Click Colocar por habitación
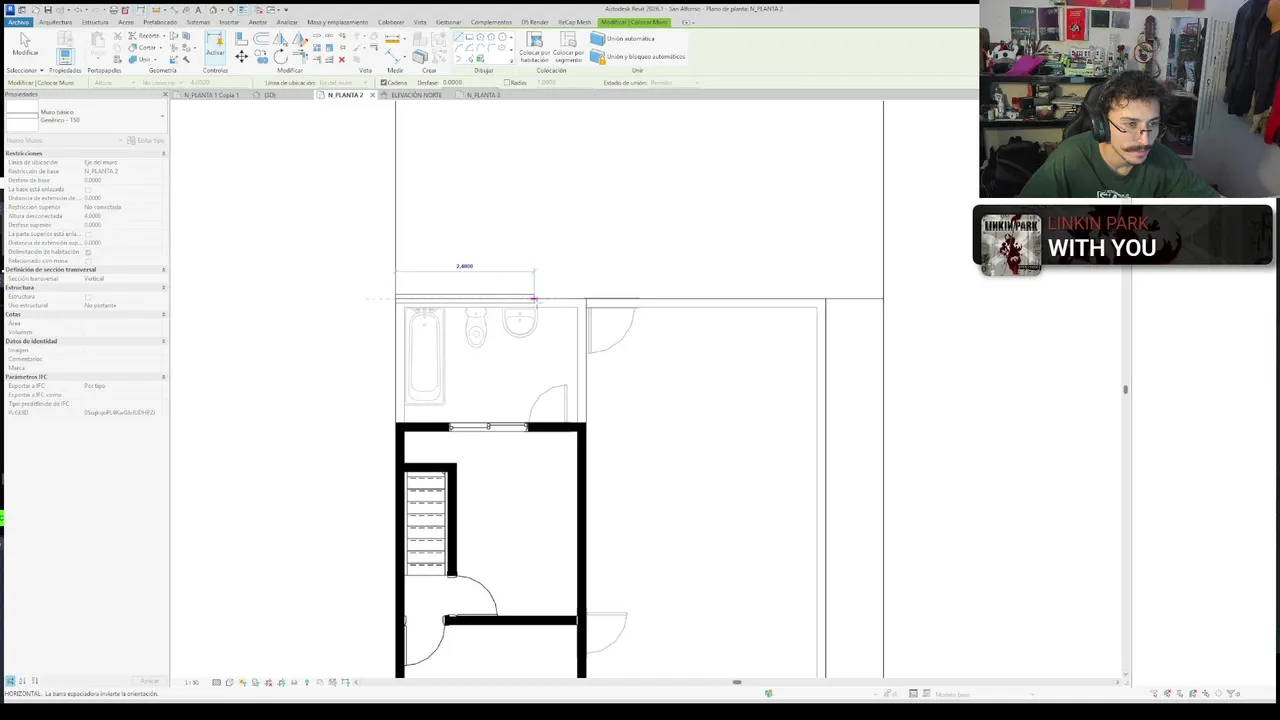 535,47
